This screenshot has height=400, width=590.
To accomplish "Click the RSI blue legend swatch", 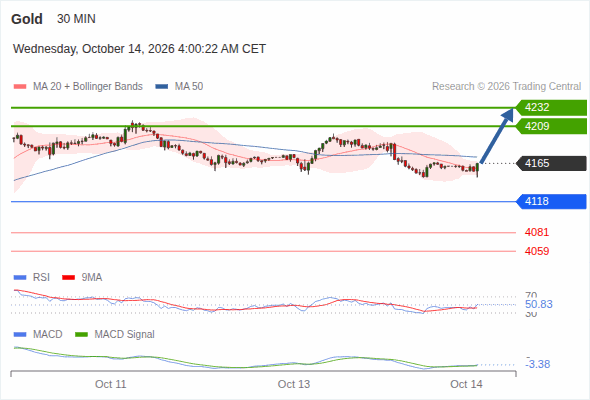I will tap(20, 278).
